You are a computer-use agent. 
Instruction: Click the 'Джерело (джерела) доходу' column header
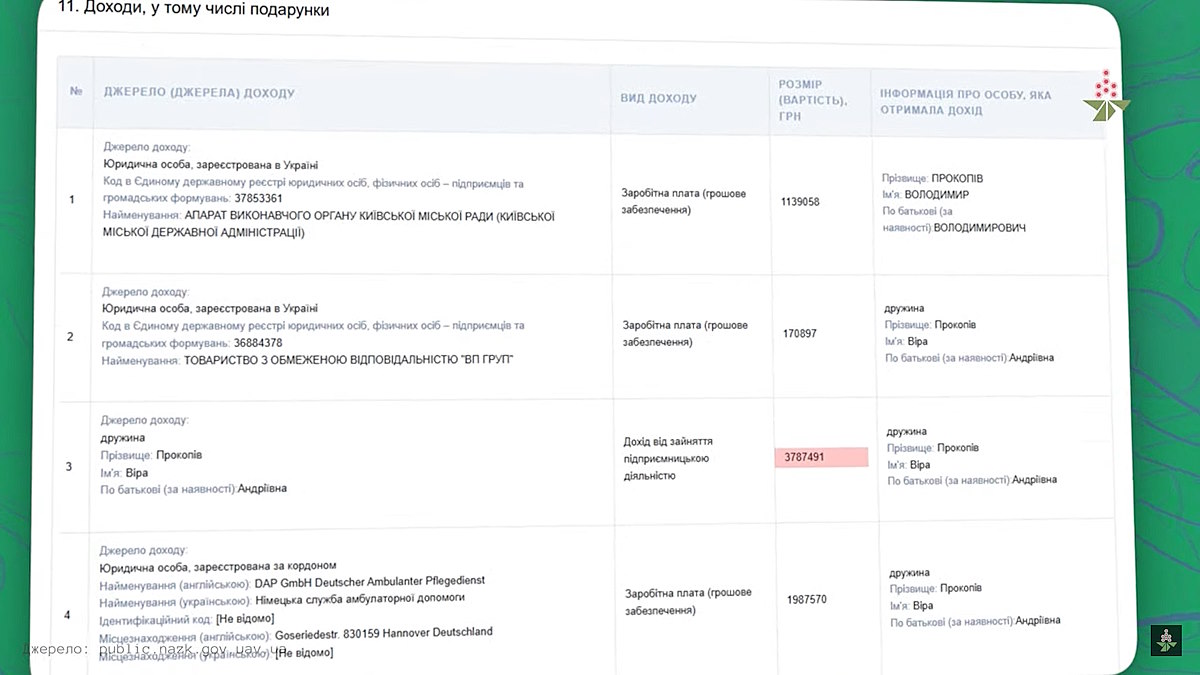click(x=199, y=93)
